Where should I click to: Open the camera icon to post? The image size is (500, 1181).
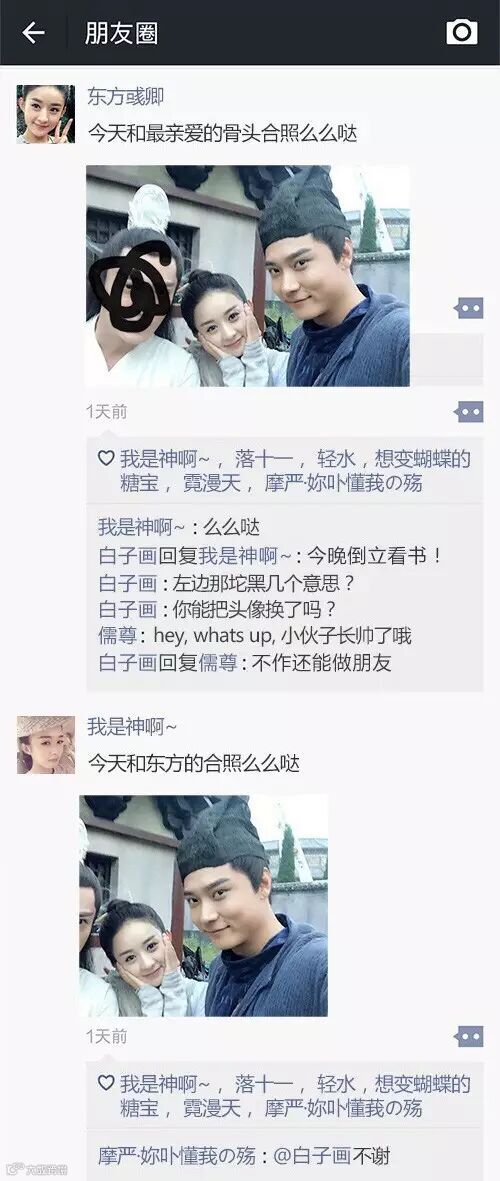[462, 32]
